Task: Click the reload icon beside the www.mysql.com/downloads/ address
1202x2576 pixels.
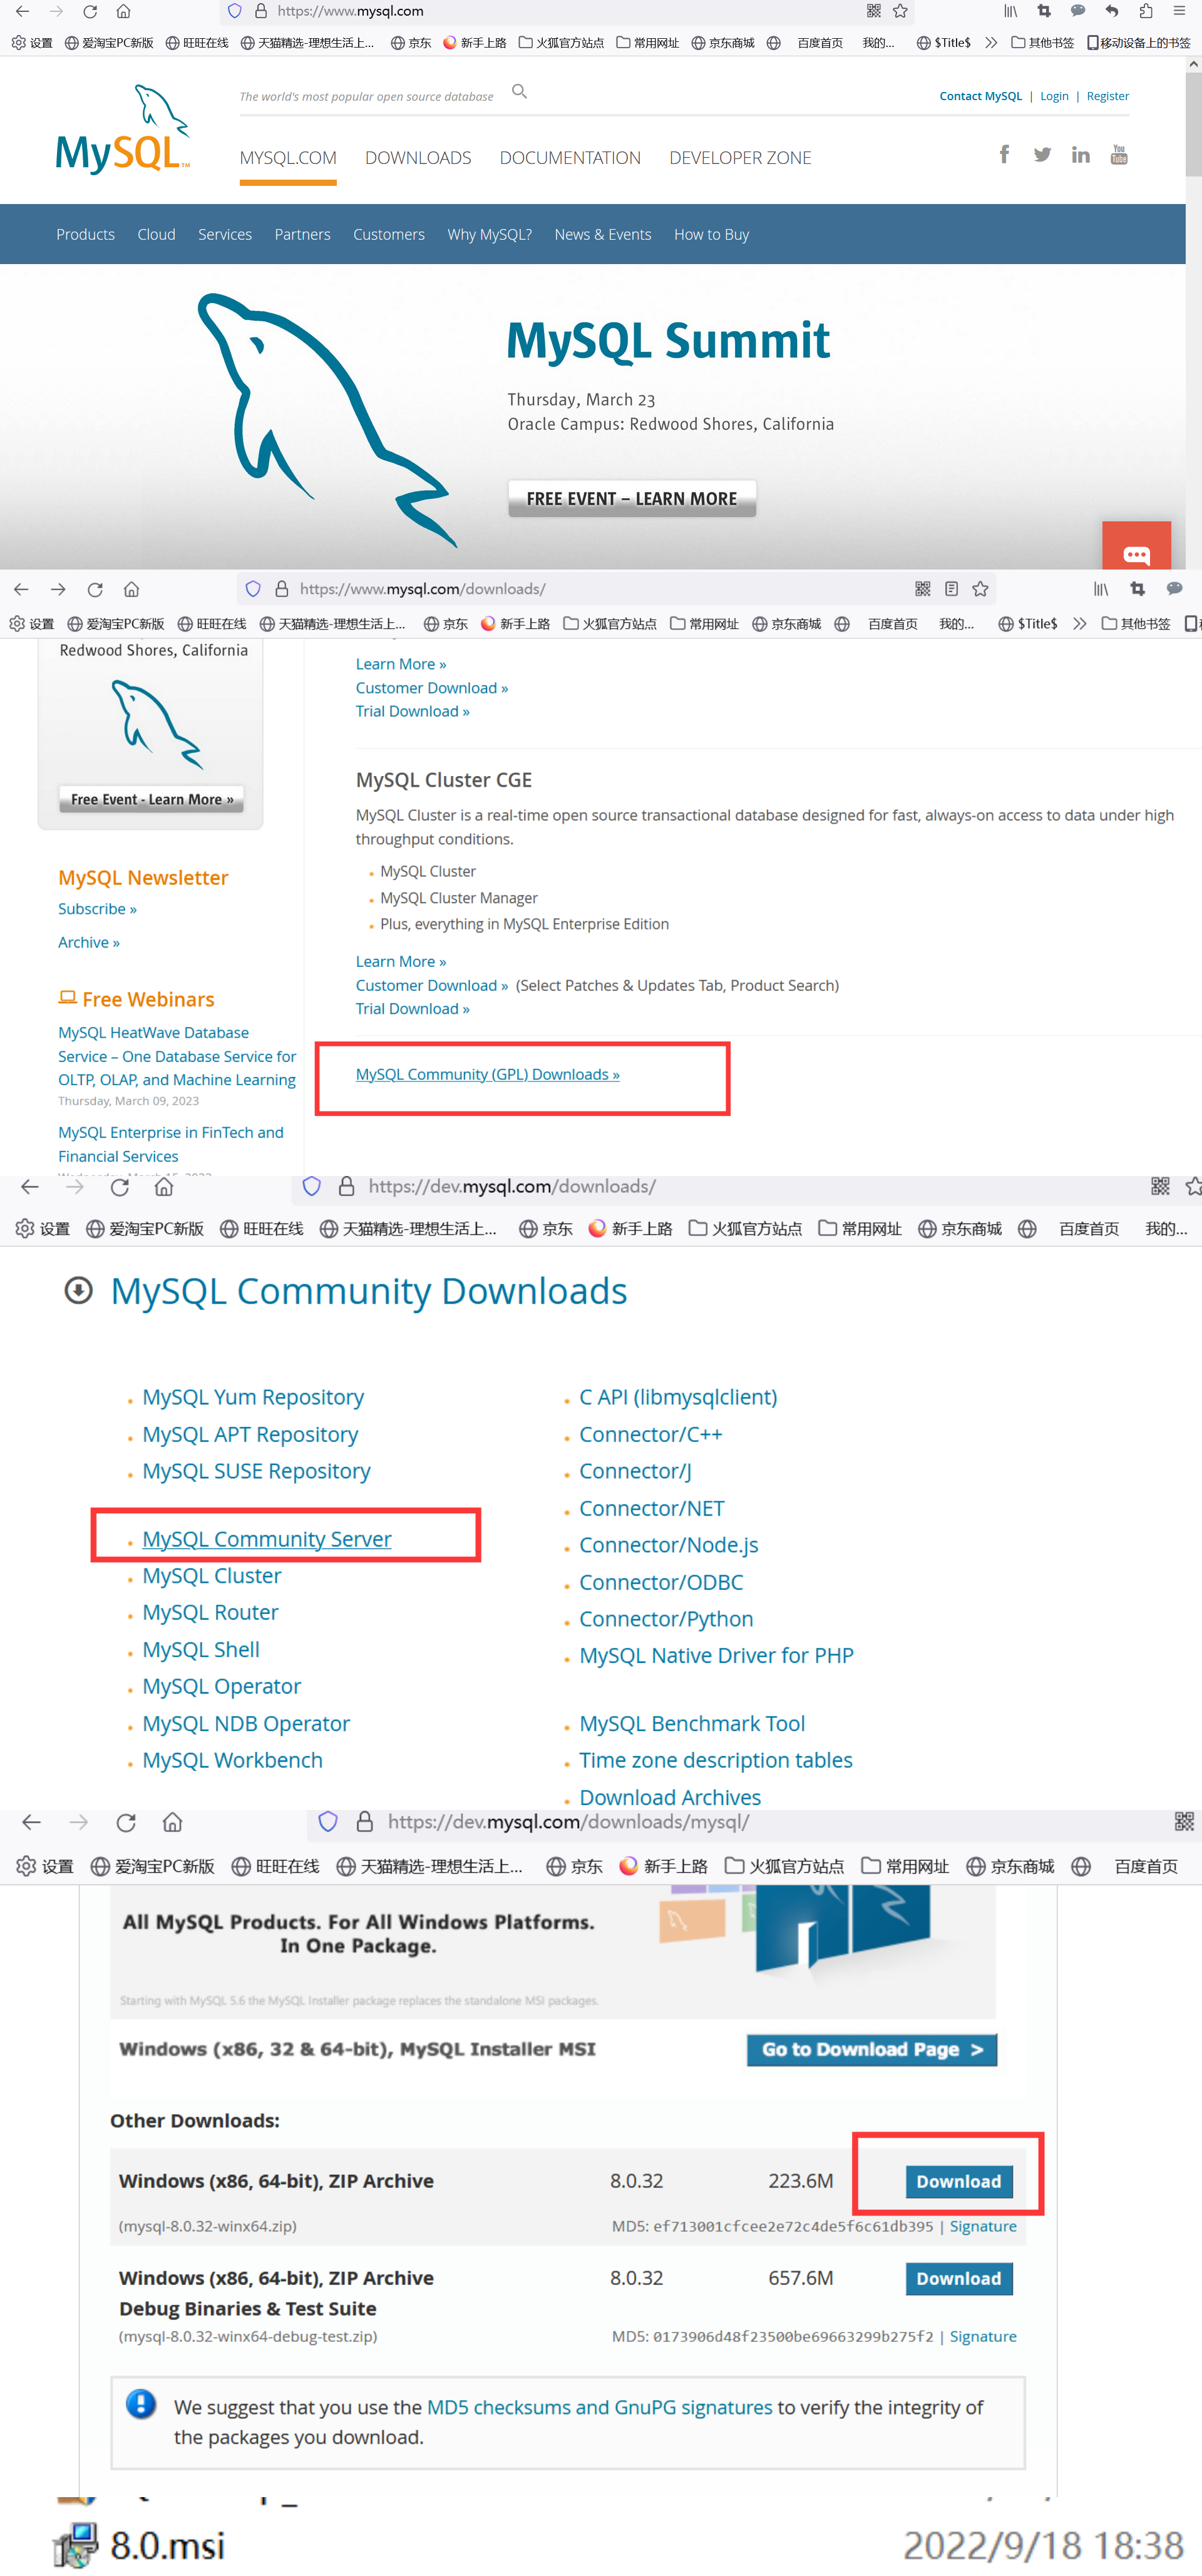Action: (95, 589)
